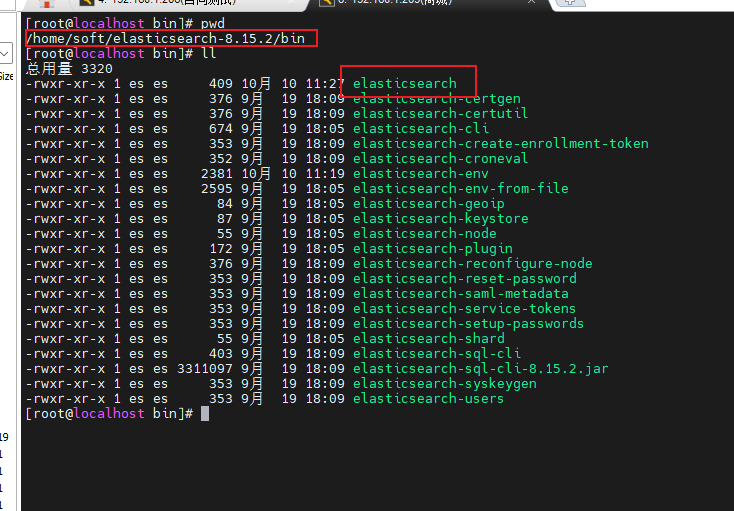This screenshot has height=511, width=734.
Task: Select the elasticsearch-reconfigure-node file name
Action: pyautogui.click(x=473, y=263)
